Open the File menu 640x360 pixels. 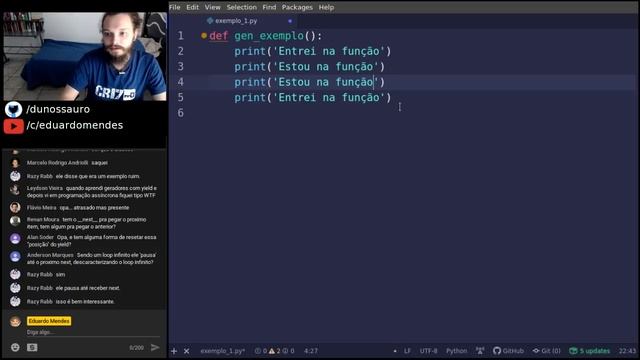click(x=175, y=7)
